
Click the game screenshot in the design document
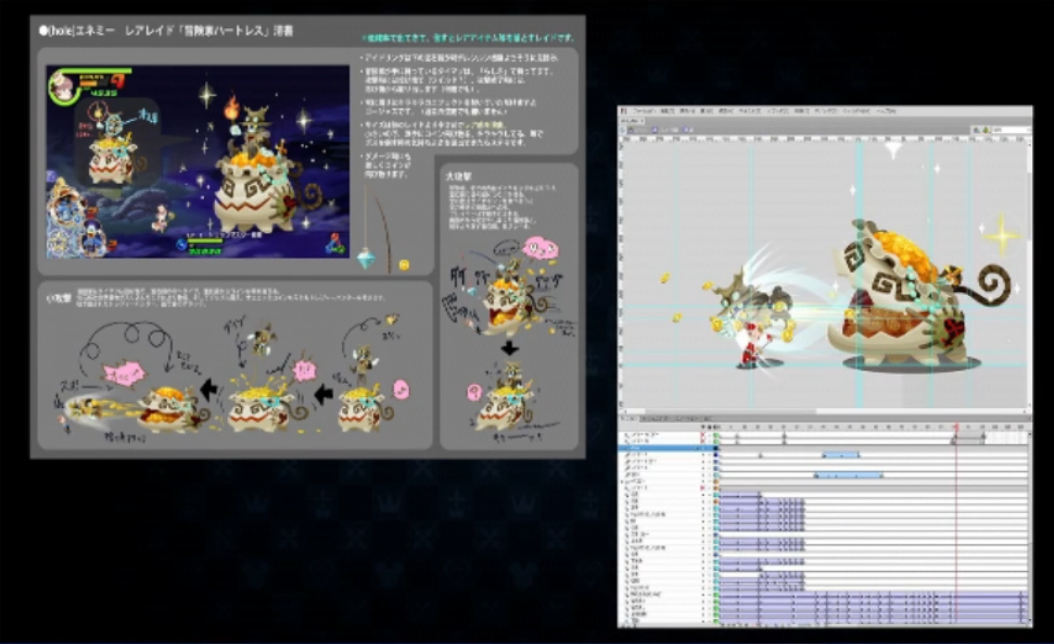pyautogui.click(x=198, y=161)
